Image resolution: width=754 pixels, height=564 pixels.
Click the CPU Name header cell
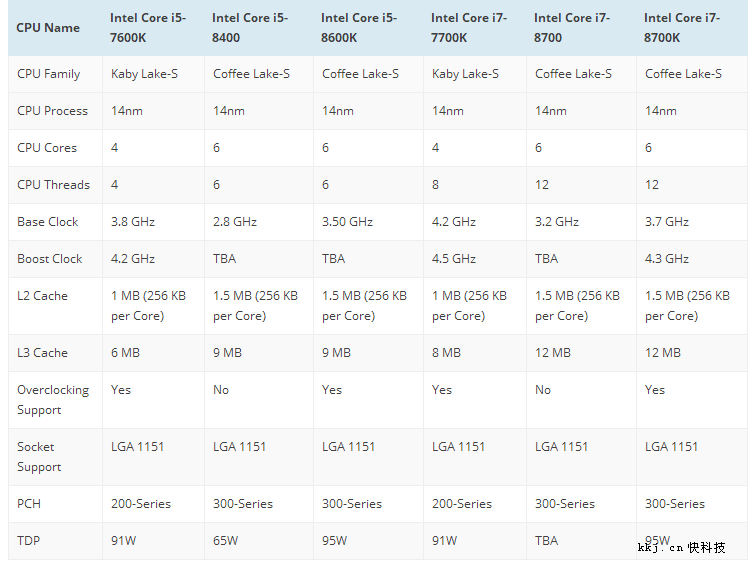point(48,28)
